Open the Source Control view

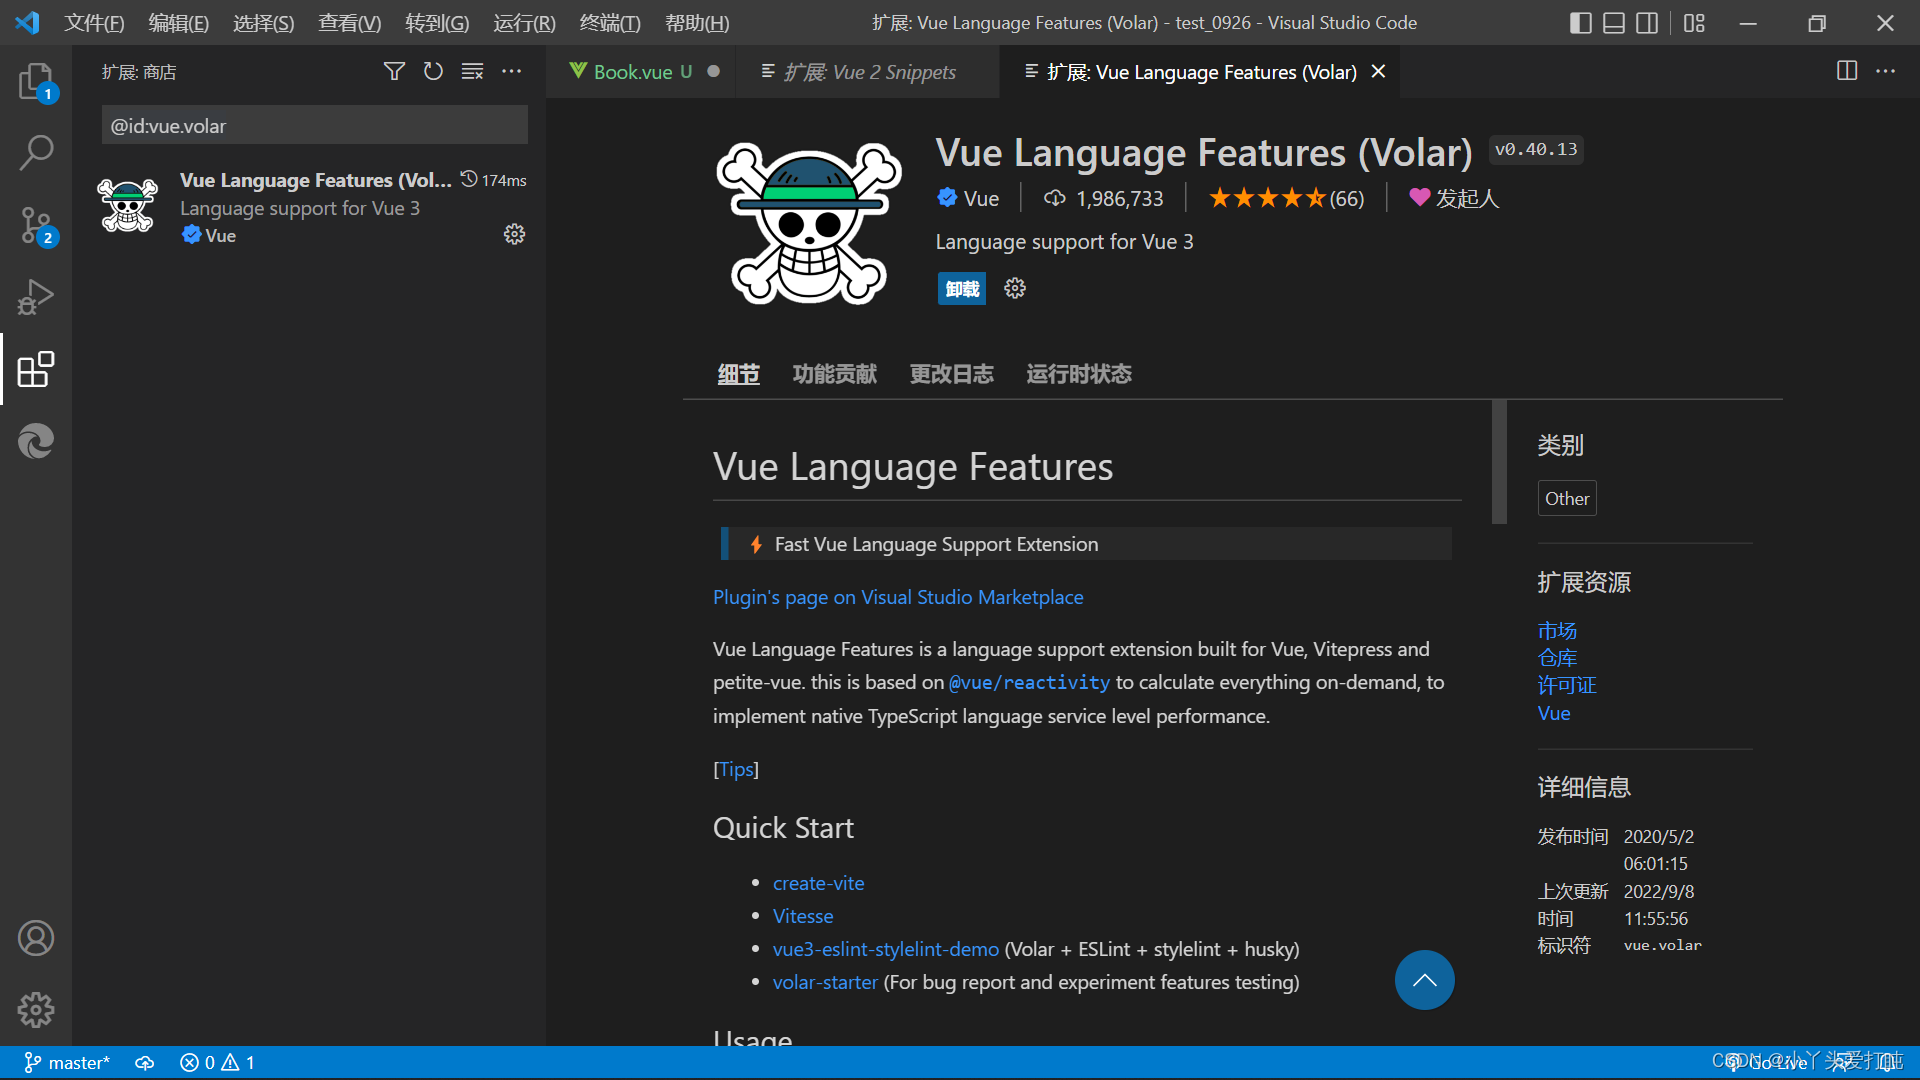pos(36,225)
